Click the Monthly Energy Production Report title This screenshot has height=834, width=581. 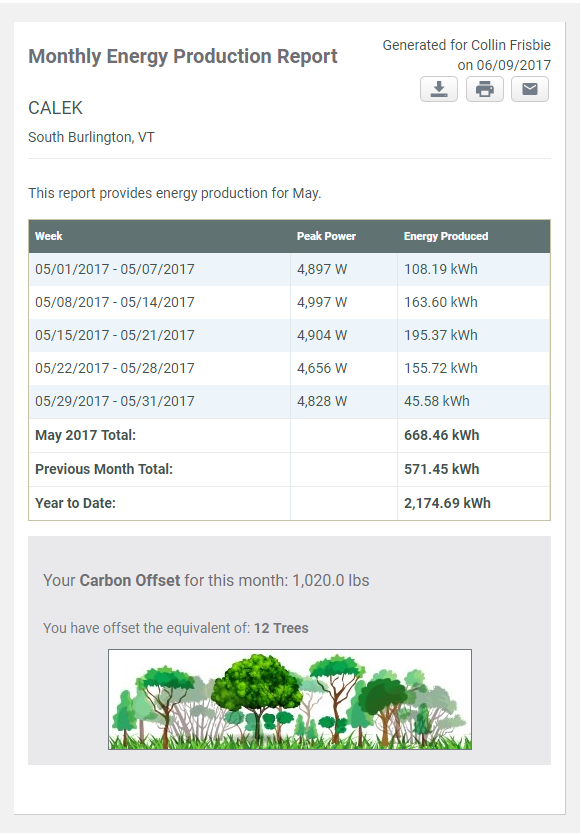click(x=182, y=56)
